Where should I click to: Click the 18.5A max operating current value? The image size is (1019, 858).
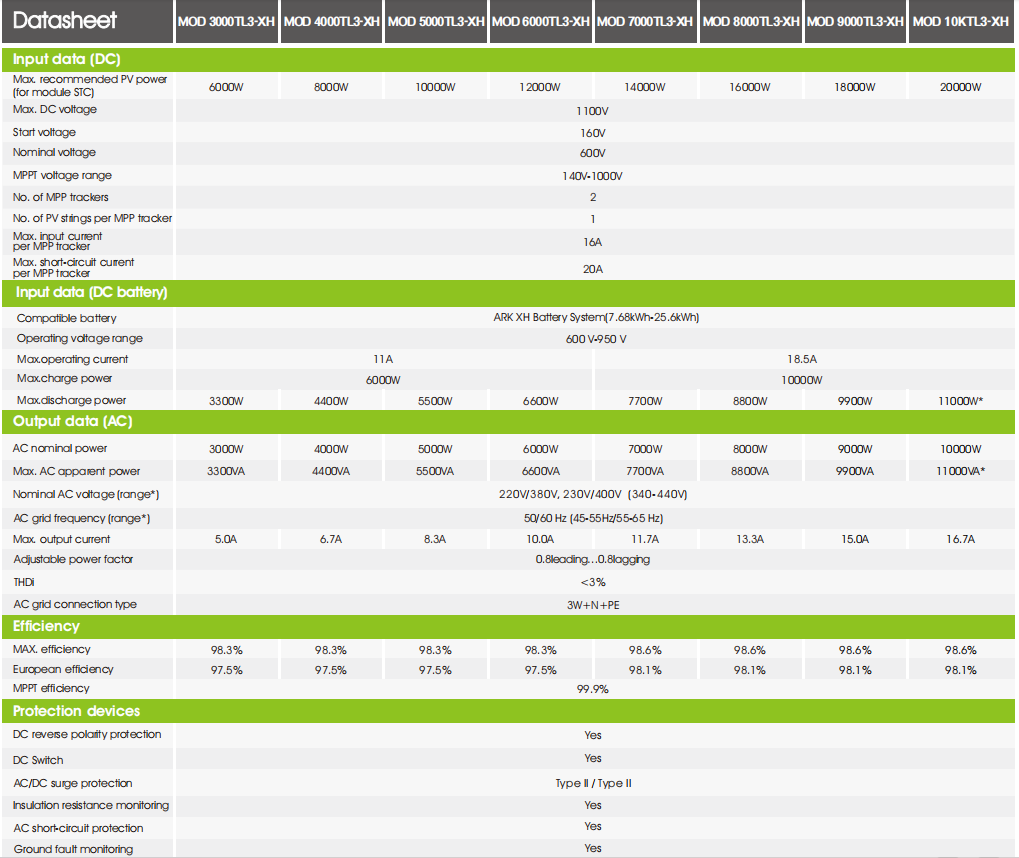click(802, 359)
